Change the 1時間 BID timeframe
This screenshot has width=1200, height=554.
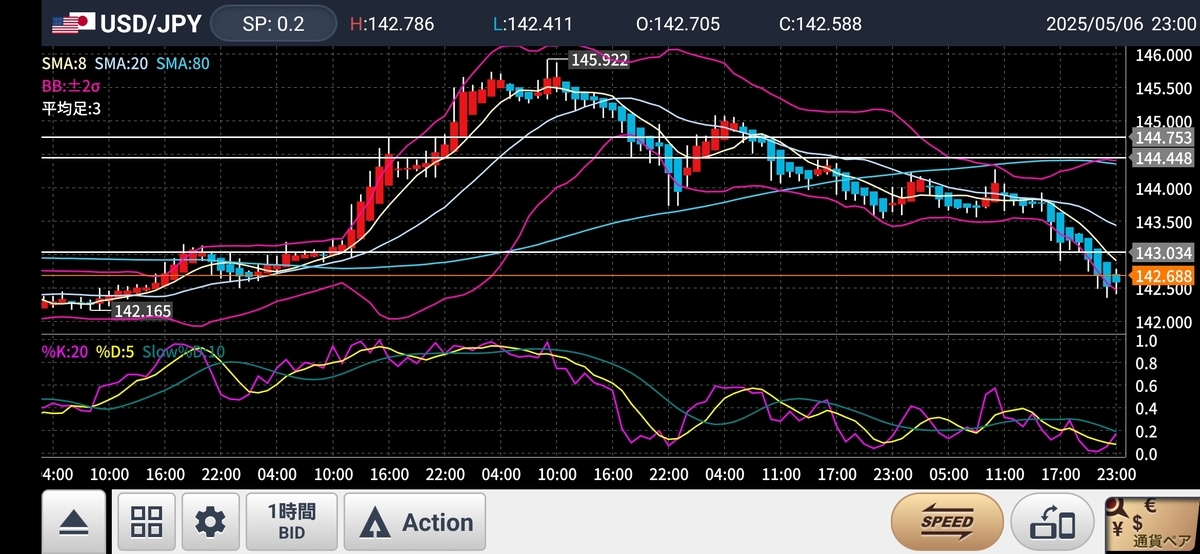pos(291,522)
